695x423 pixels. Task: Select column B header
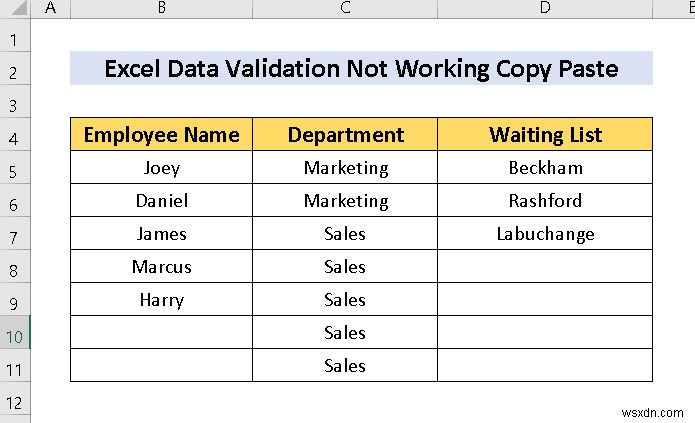(x=161, y=9)
